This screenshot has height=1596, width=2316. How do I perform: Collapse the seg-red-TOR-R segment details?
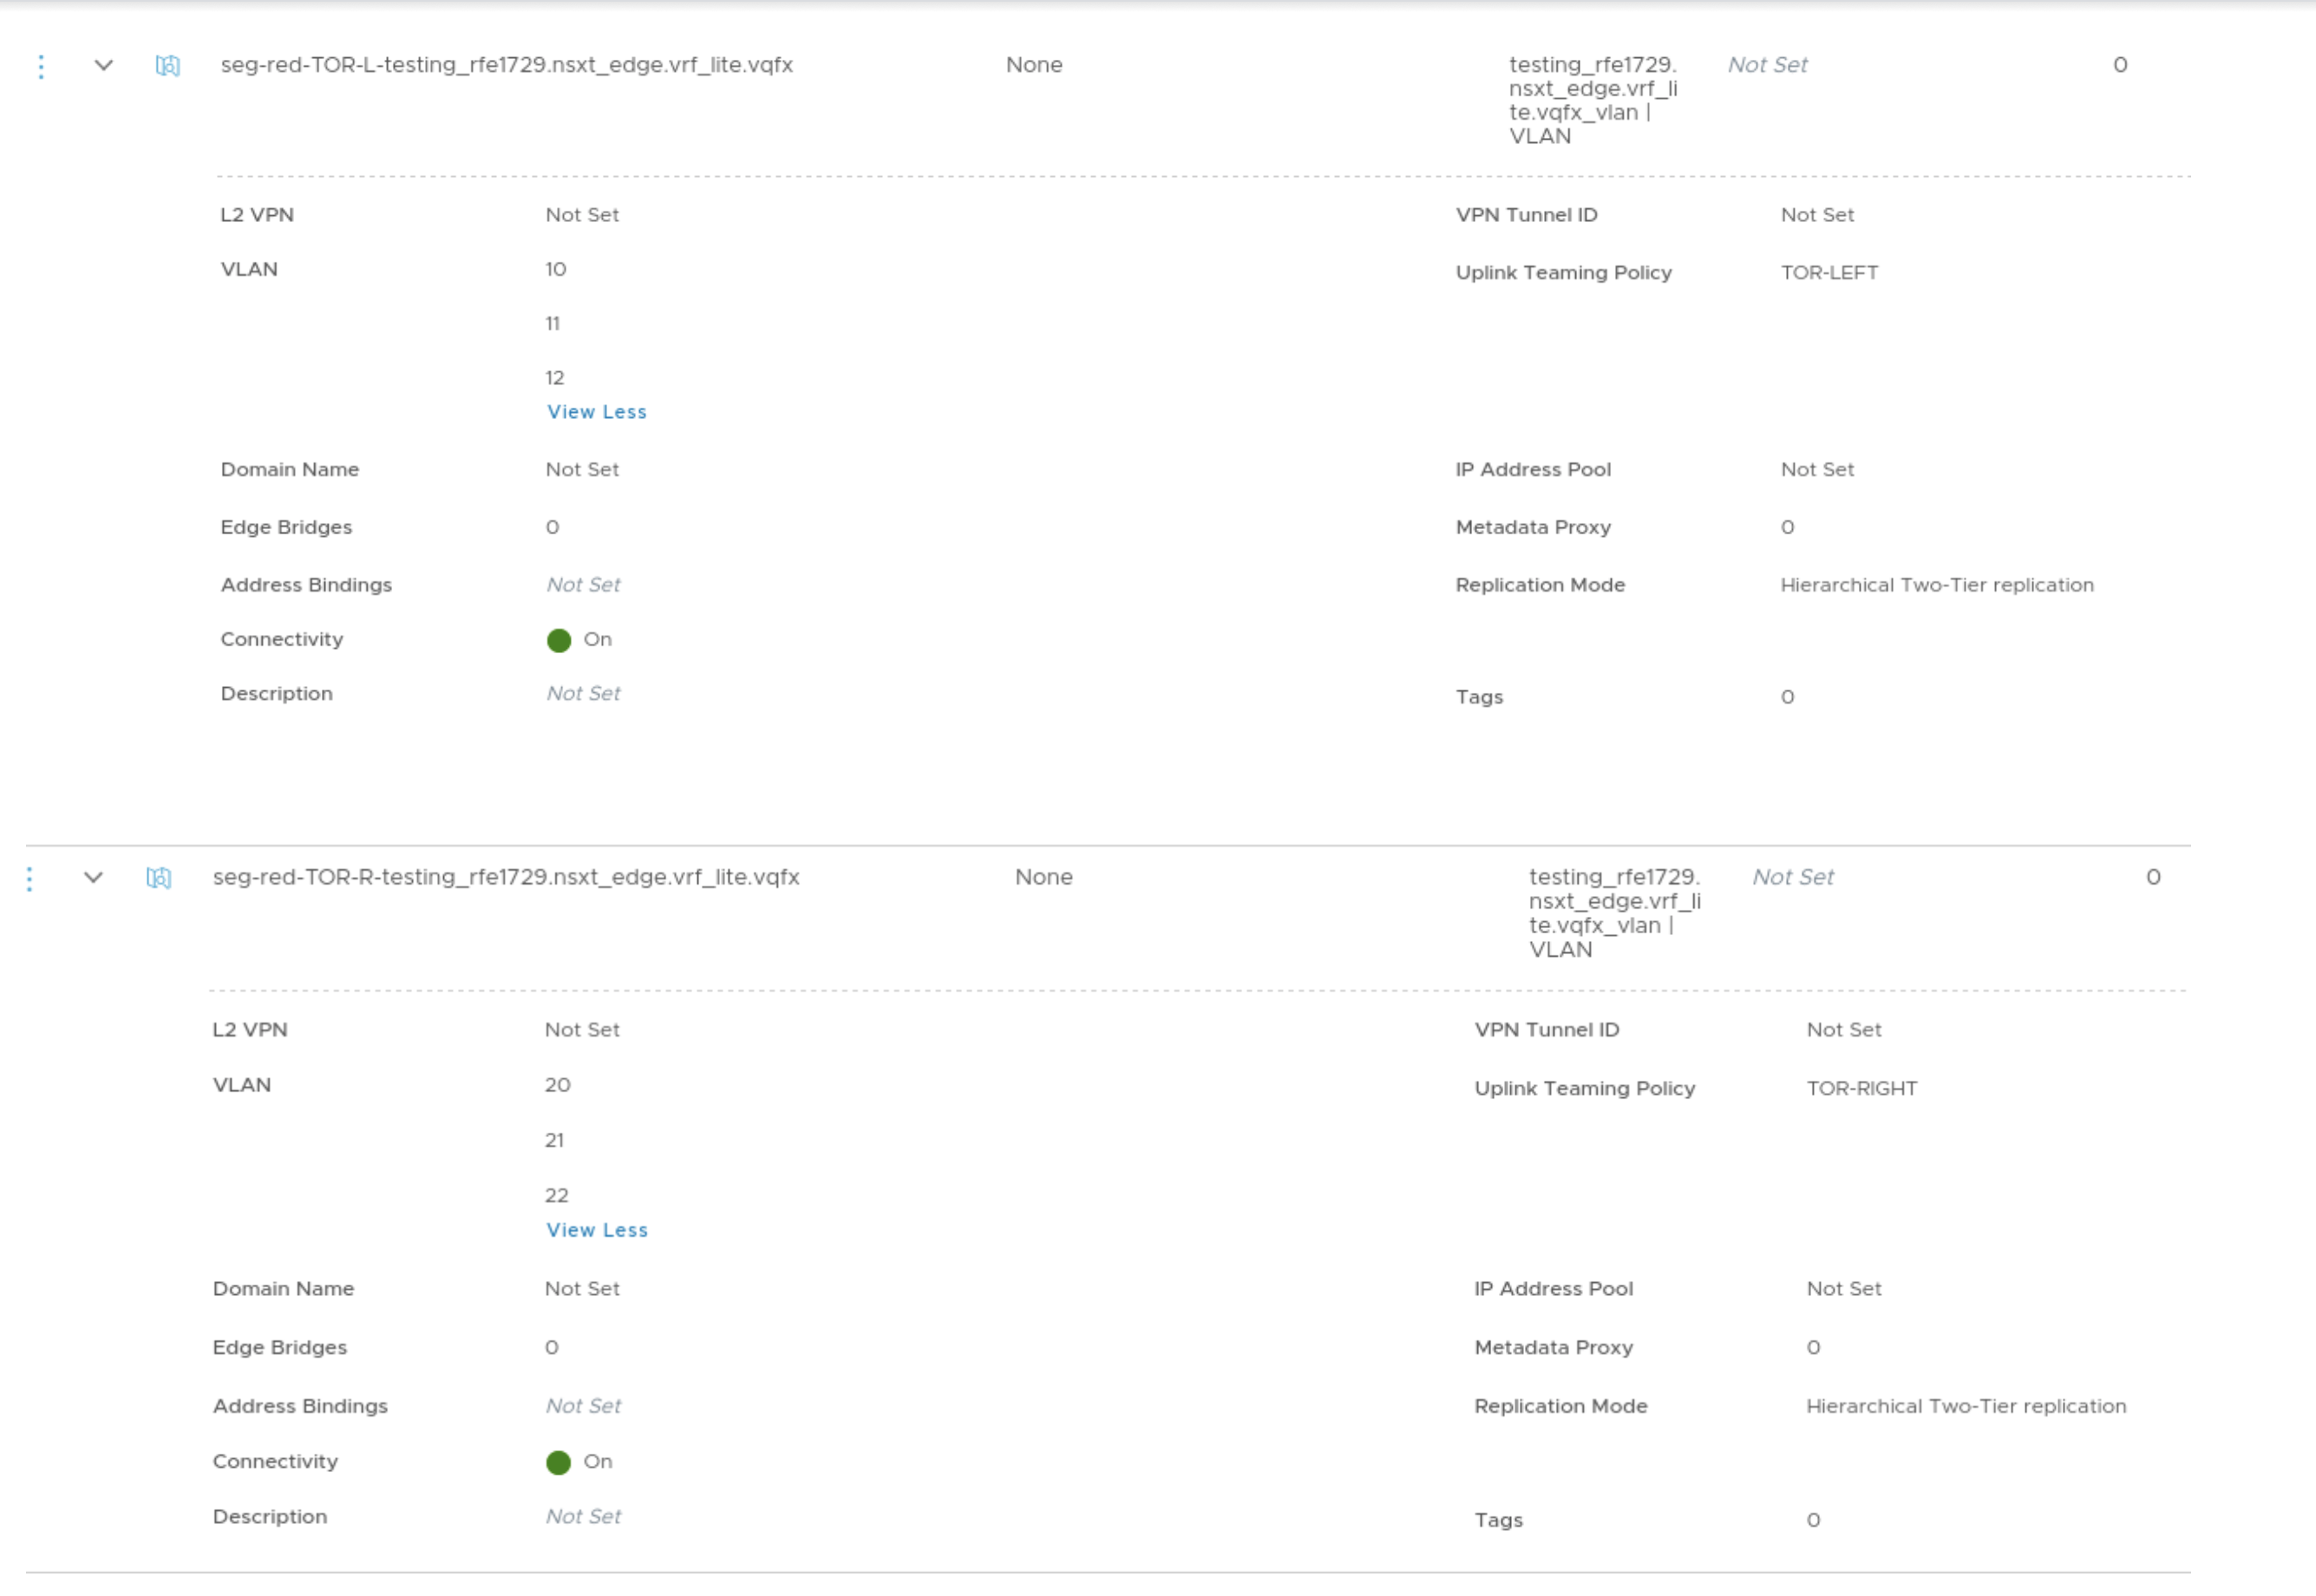coord(93,878)
